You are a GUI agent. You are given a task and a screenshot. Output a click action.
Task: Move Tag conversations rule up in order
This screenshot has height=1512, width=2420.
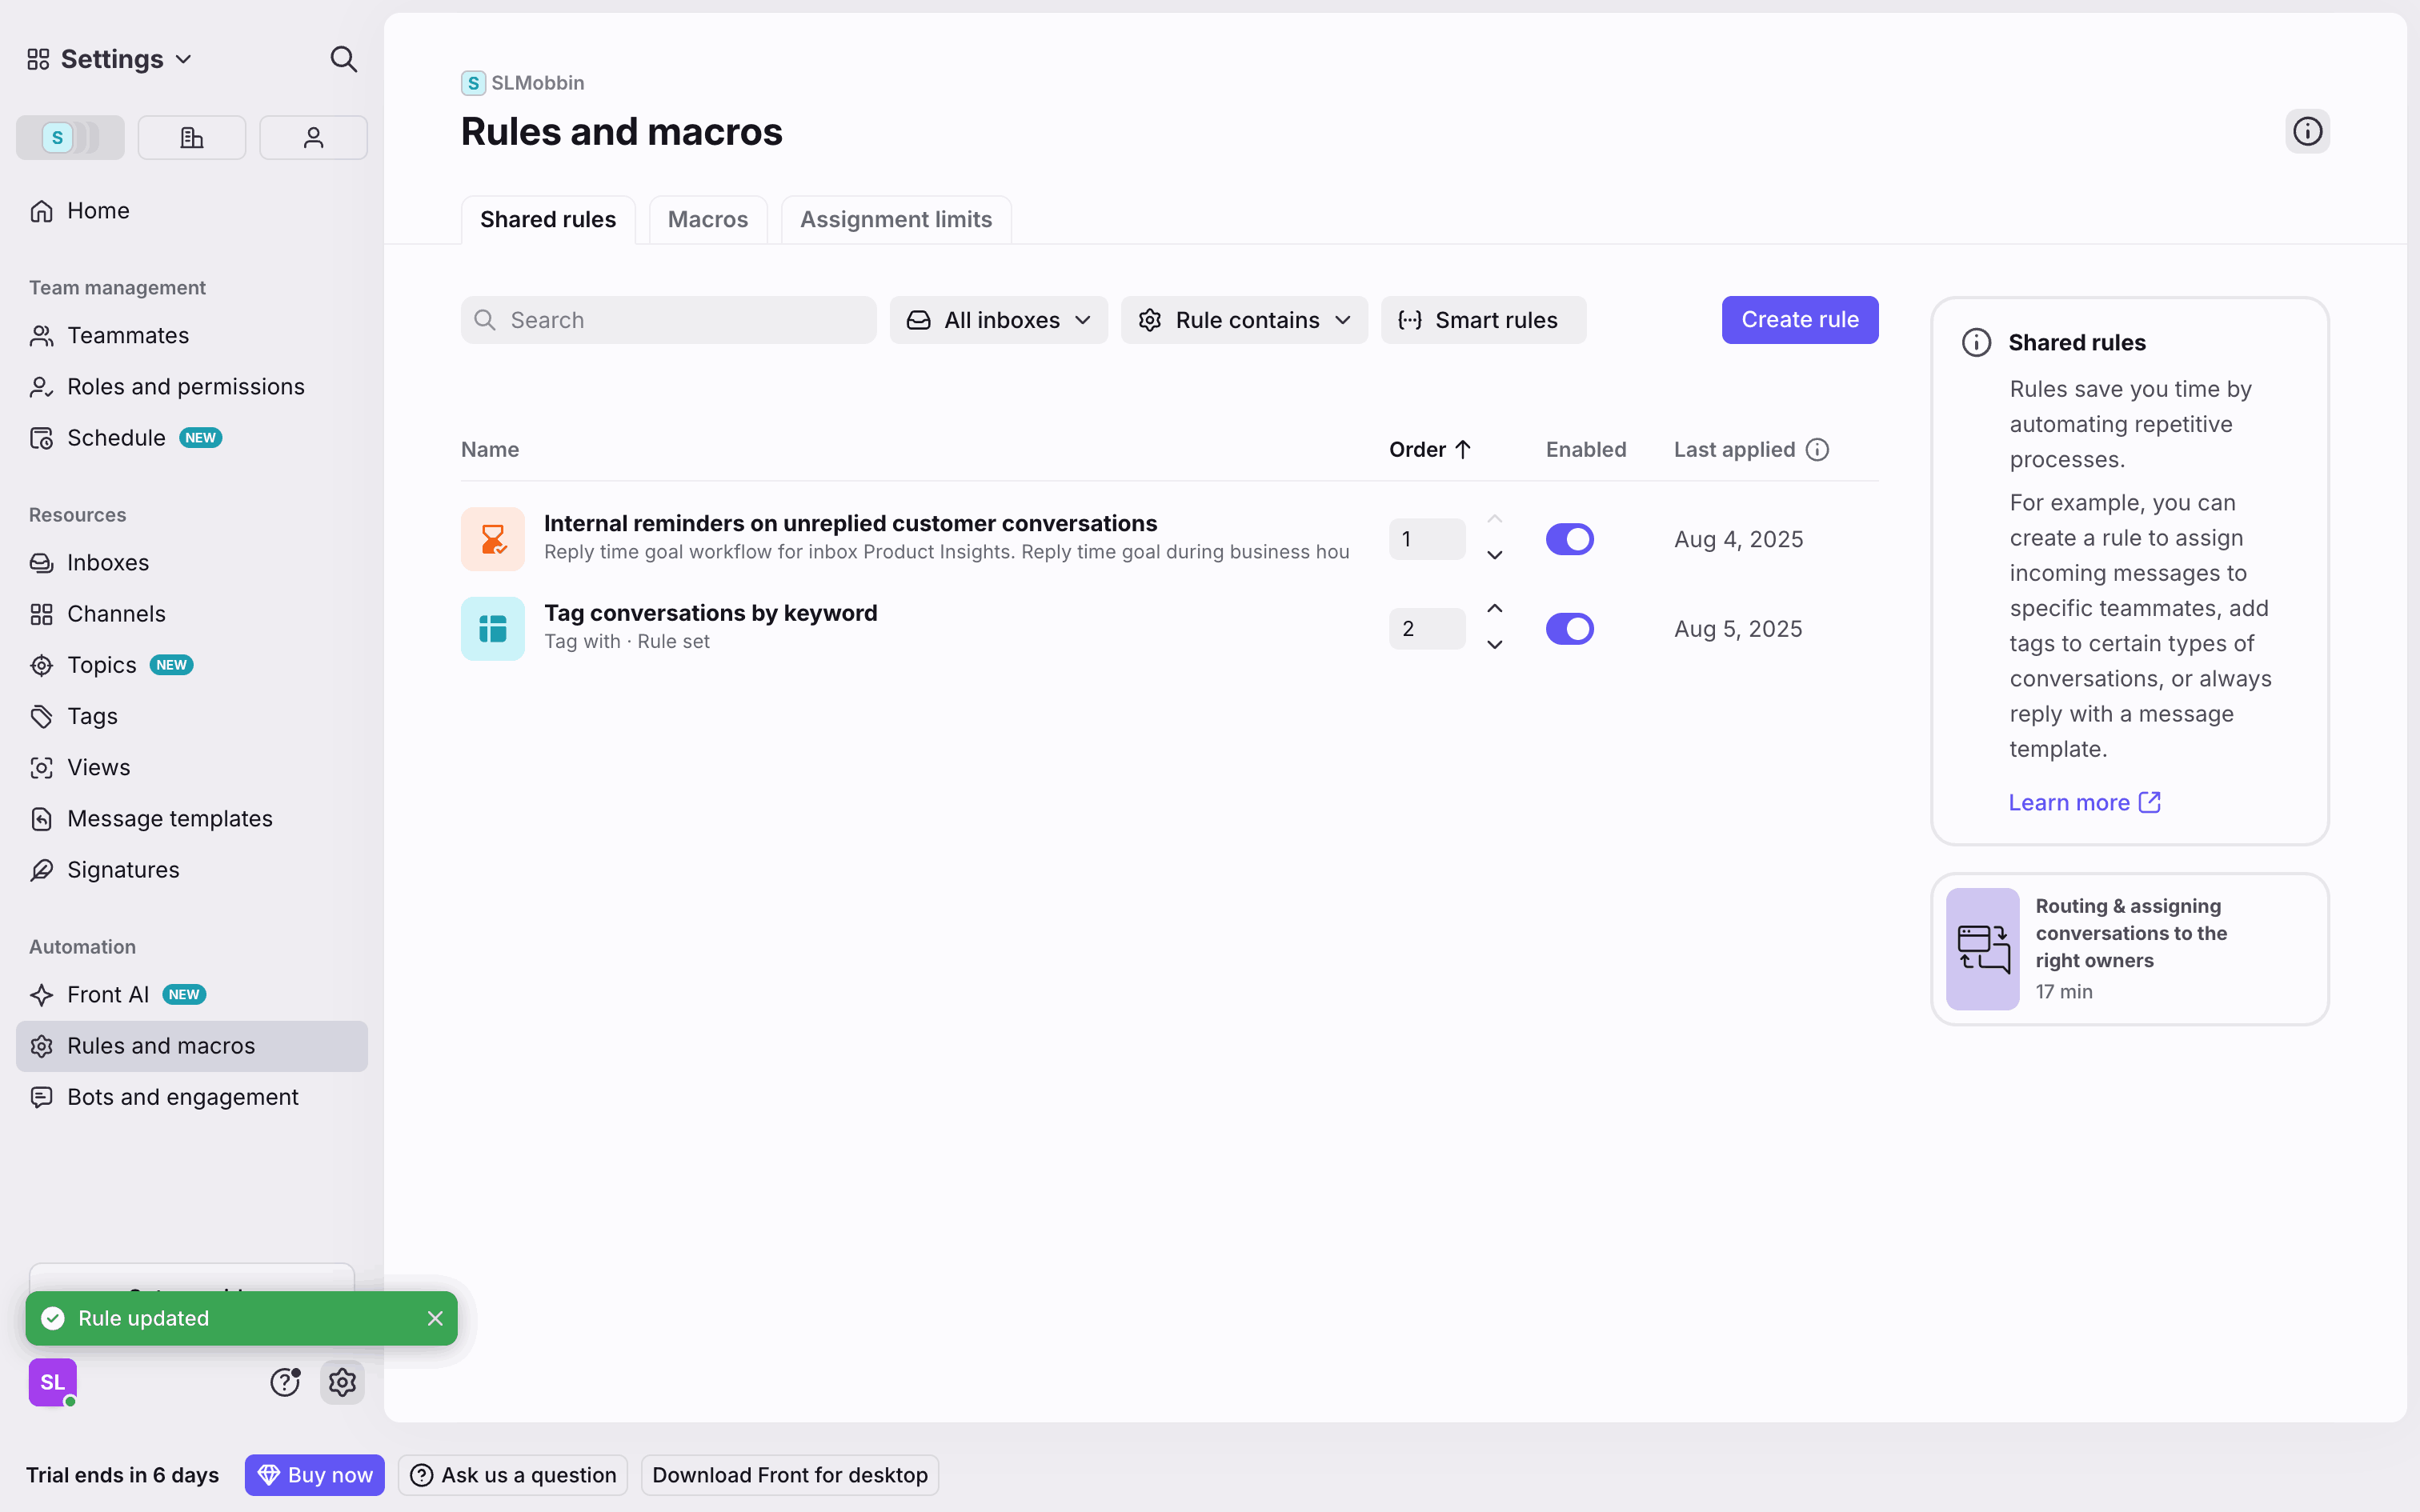[1495, 609]
